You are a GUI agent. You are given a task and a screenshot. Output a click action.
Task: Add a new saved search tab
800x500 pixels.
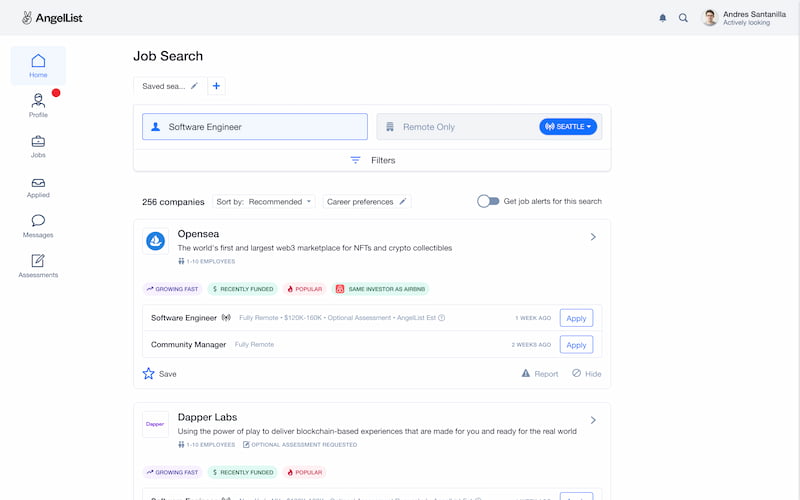[216, 86]
